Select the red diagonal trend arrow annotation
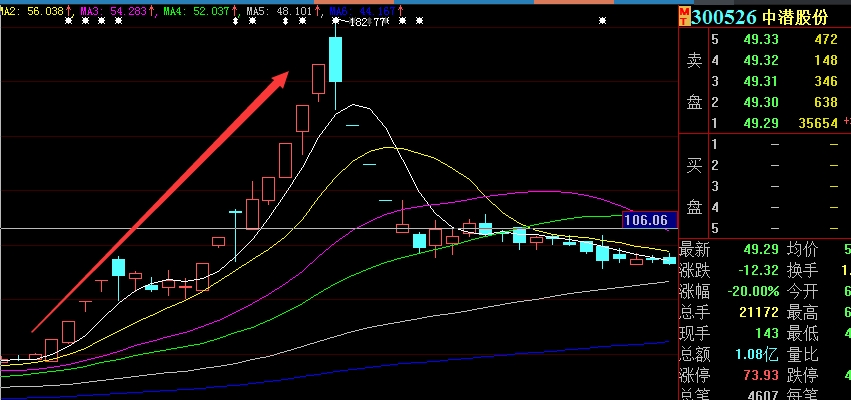The width and height of the screenshot is (851, 400). (160, 202)
